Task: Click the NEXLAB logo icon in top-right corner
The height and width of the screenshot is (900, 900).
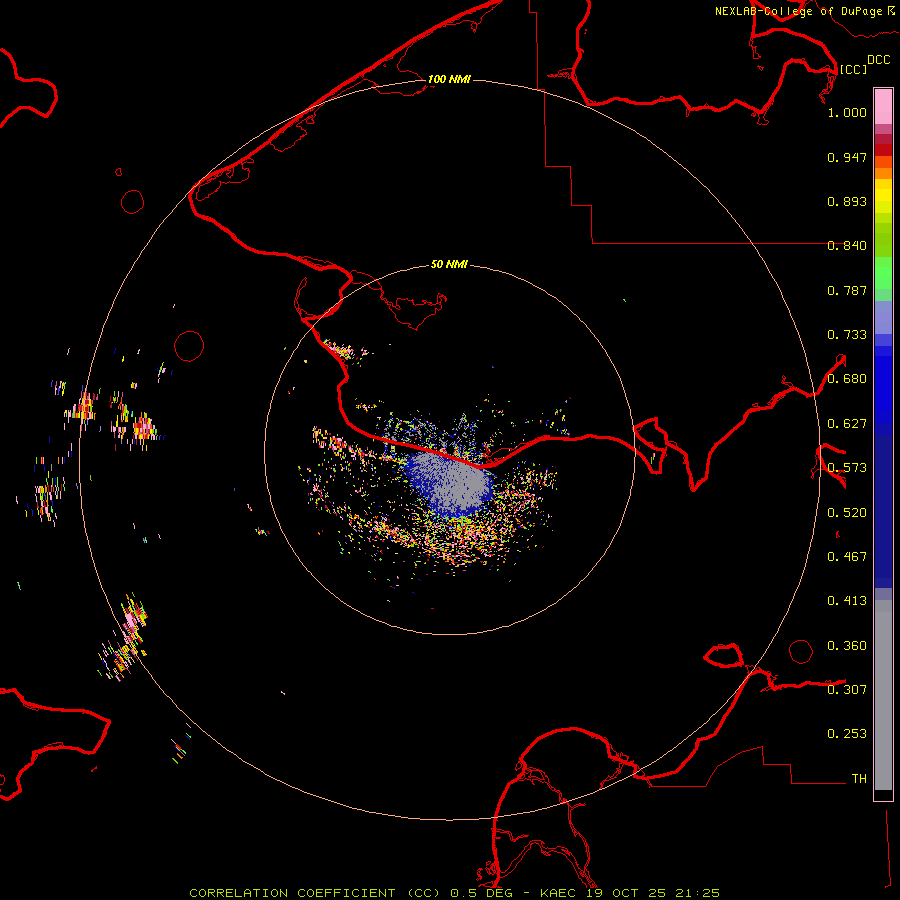Action: click(891, 10)
